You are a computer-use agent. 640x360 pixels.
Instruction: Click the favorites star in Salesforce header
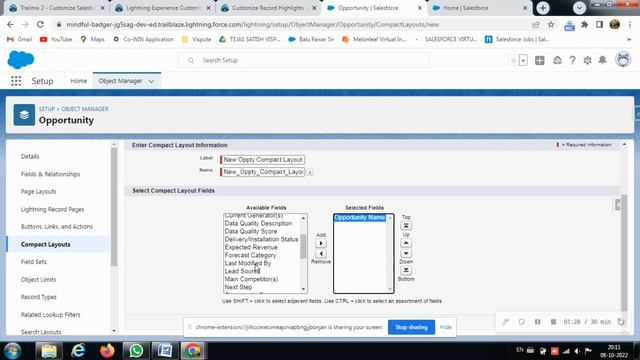click(x=513, y=60)
